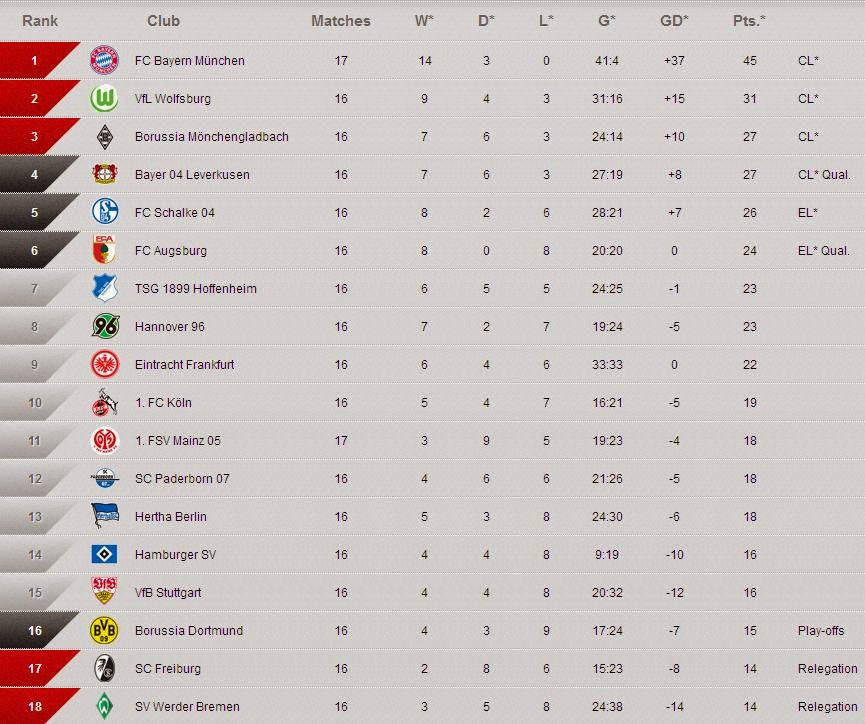The image size is (865, 724).
Task: Click the FC Bayern München club logo
Action: (x=104, y=61)
